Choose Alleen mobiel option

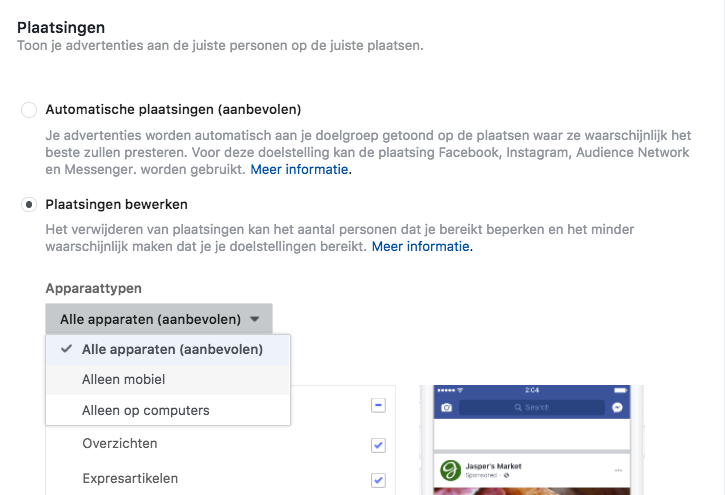click(x=168, y=380)
